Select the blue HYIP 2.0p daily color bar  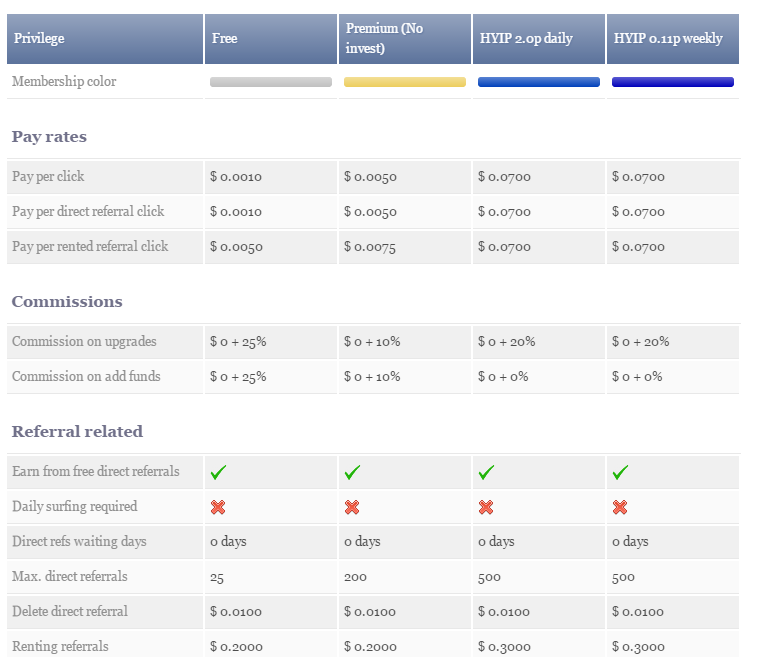tap(539, 82)
